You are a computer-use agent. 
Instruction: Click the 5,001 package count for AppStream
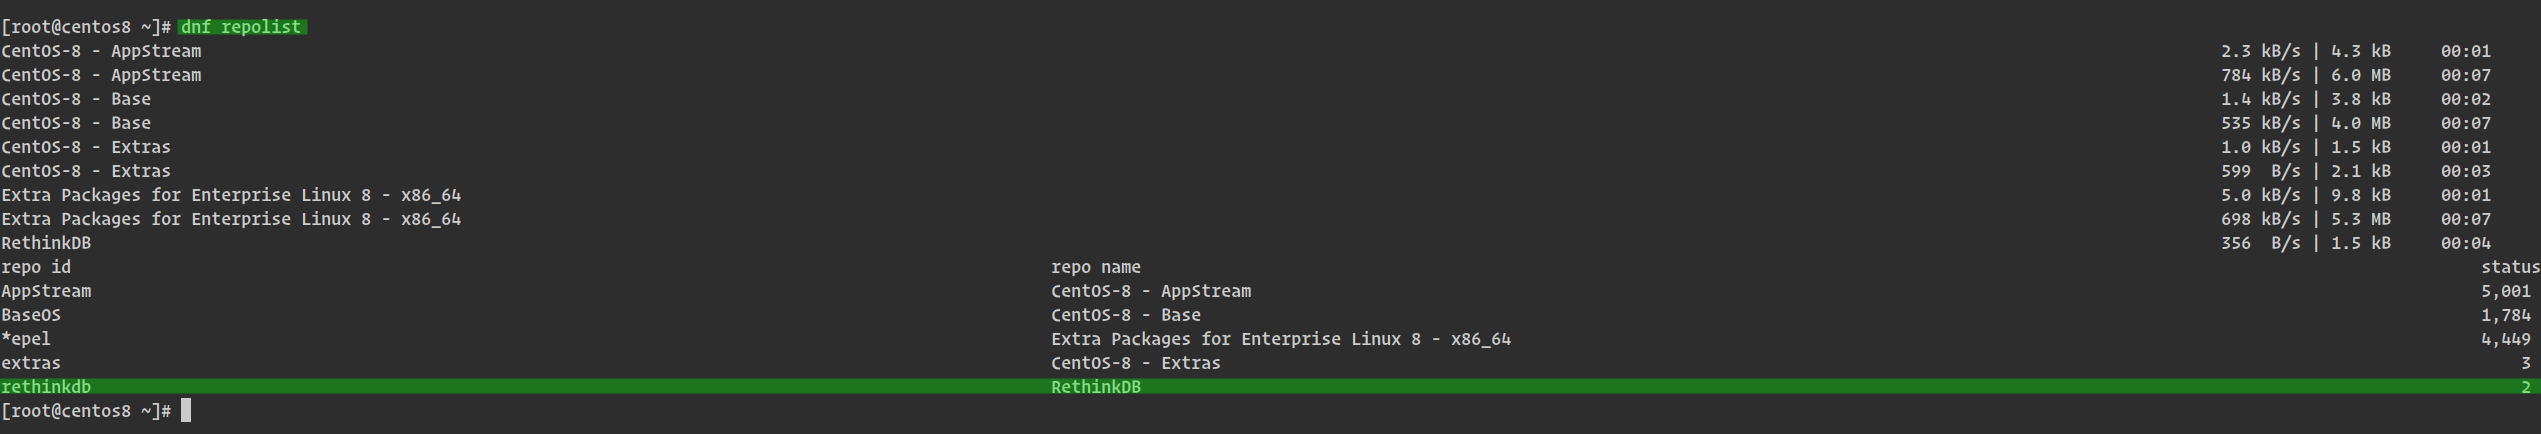tap(2506, 291)
